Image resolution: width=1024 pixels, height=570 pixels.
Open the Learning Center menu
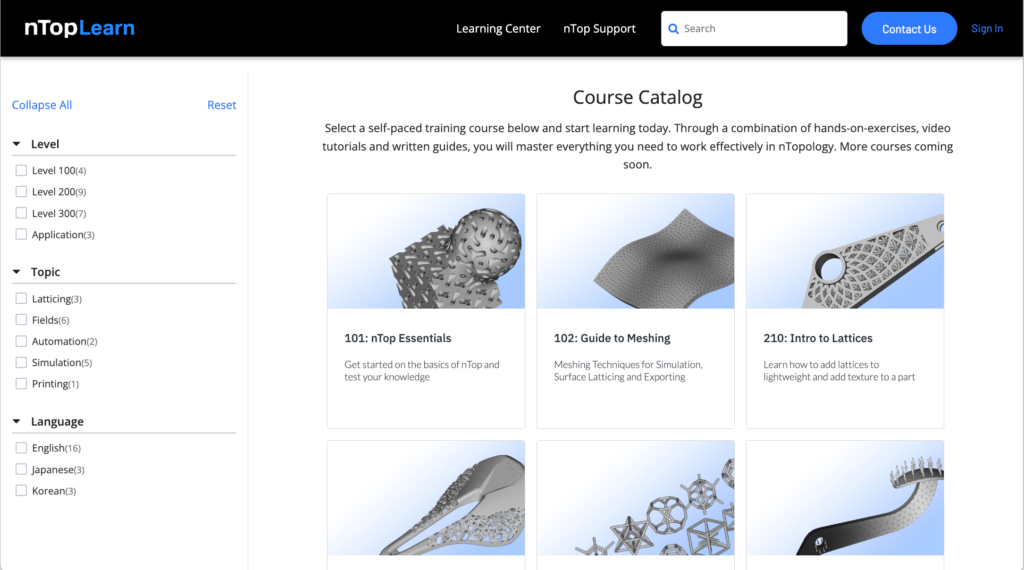pos(498,29)
